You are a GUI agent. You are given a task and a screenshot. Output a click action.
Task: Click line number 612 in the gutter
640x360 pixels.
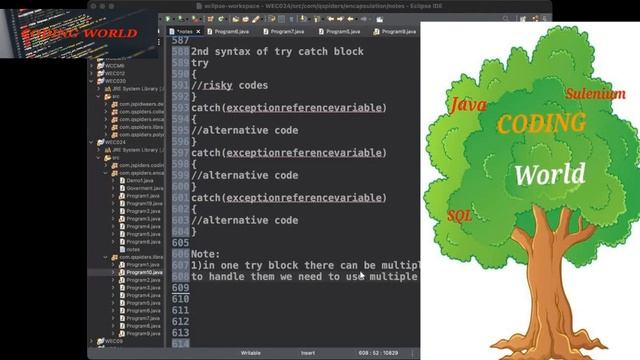pyautogui.click(x=180, y=322)
